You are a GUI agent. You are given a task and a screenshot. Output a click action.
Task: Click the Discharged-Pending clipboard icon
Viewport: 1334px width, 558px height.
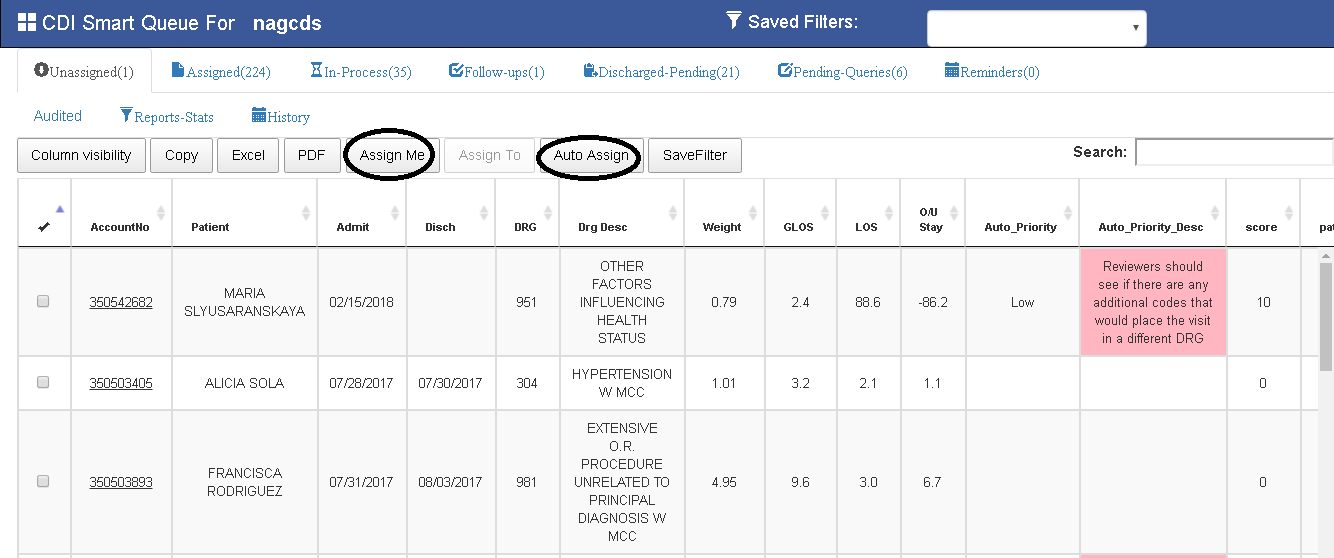(x=590, y=70)
